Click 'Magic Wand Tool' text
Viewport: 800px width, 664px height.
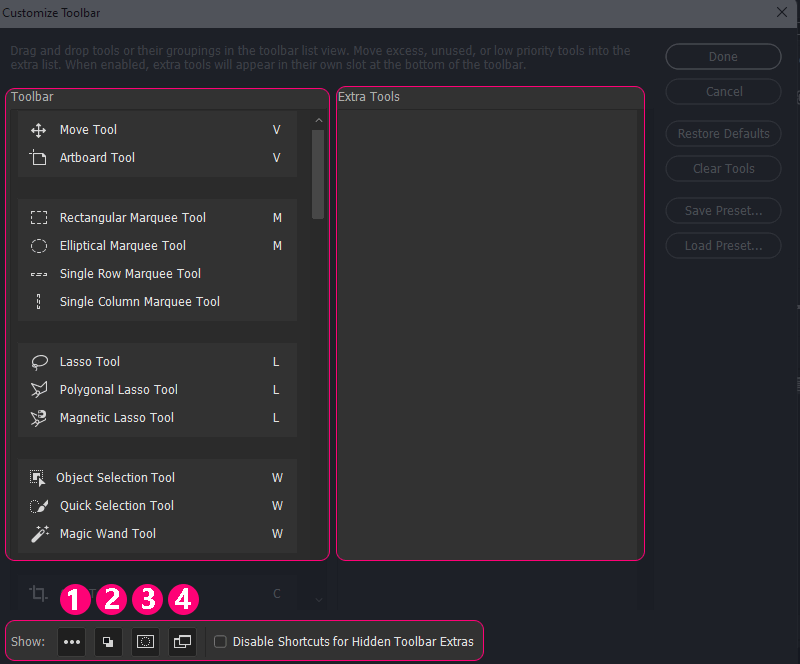click(x=108, y=534)
